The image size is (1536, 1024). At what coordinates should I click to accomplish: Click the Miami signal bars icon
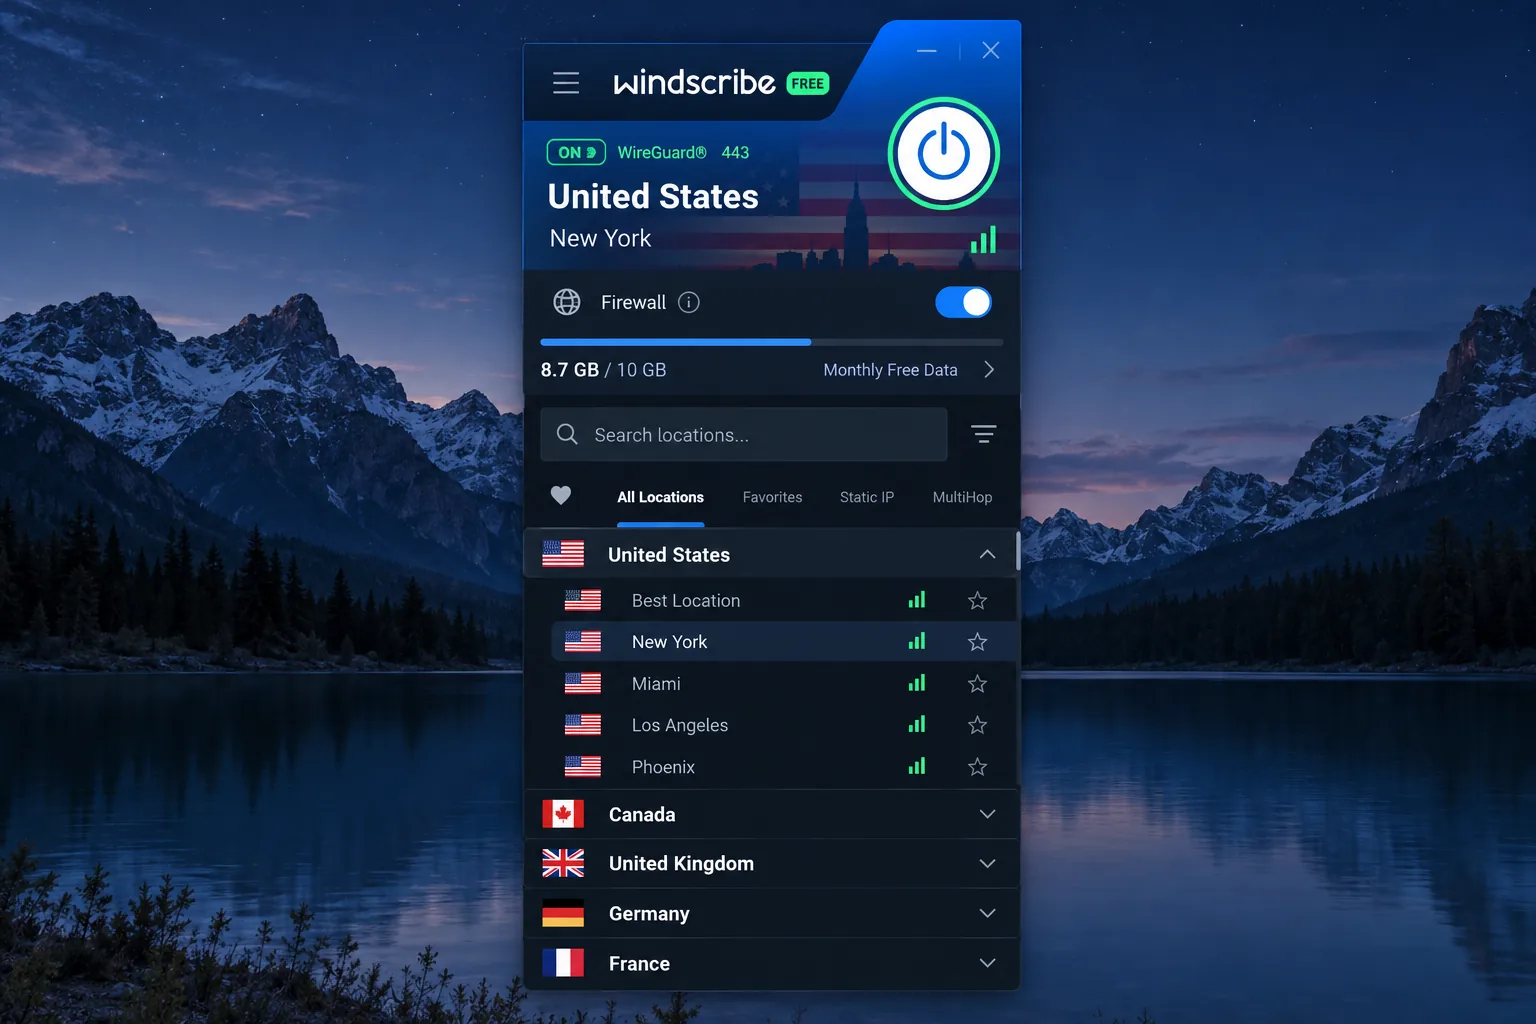(917, 683)
